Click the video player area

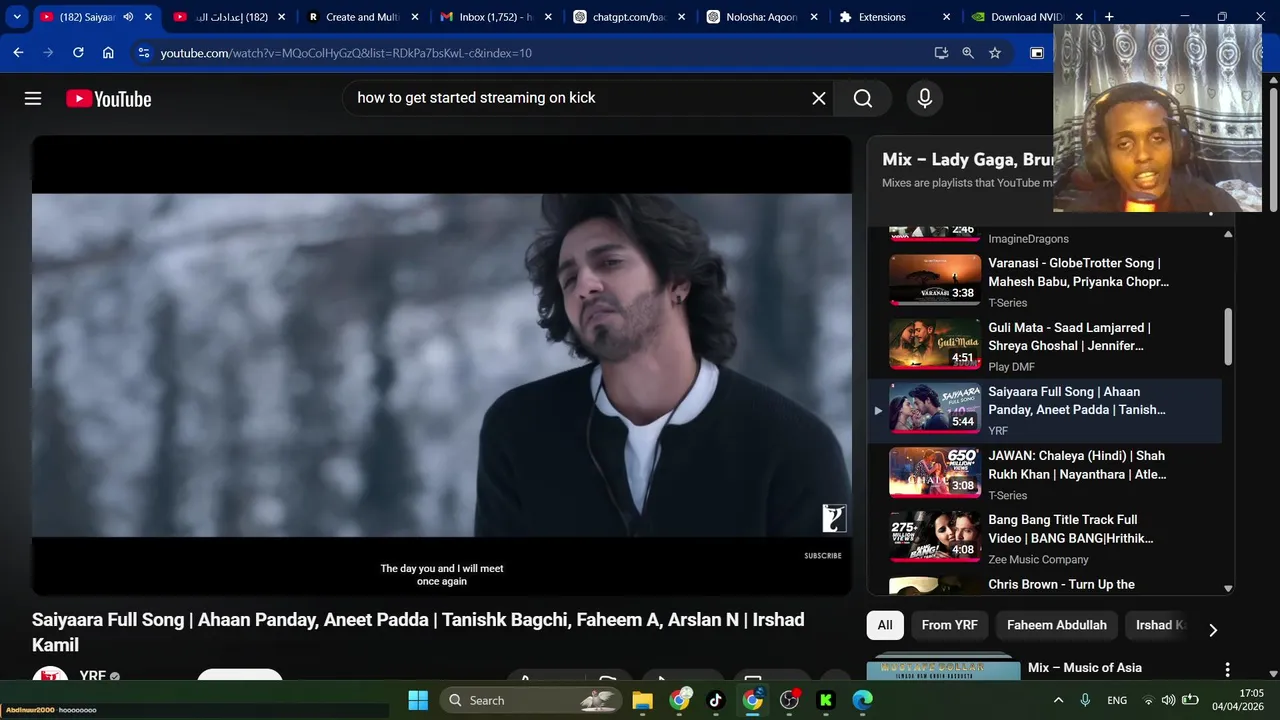(x=442, y=365)
